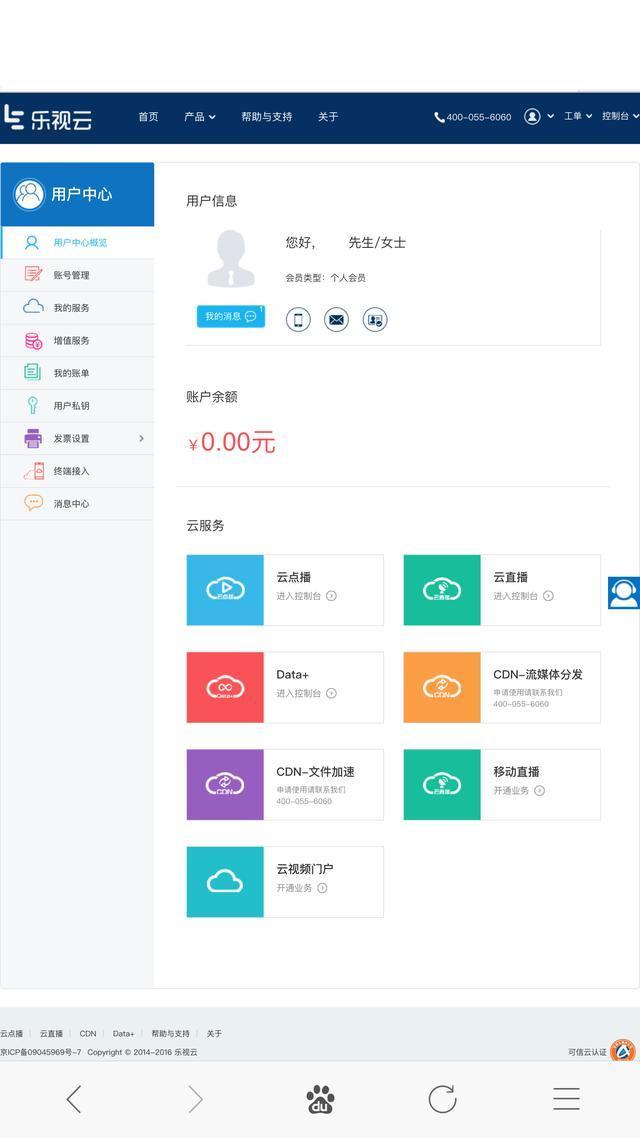
Task: Click the 云直播 green cloud tile
Action: (x=442, y=590)
